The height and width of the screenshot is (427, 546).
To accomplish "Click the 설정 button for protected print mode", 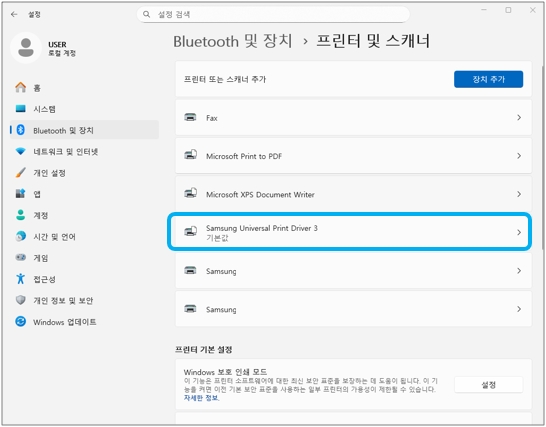I will pyautogui.click(x=488, y=385).
